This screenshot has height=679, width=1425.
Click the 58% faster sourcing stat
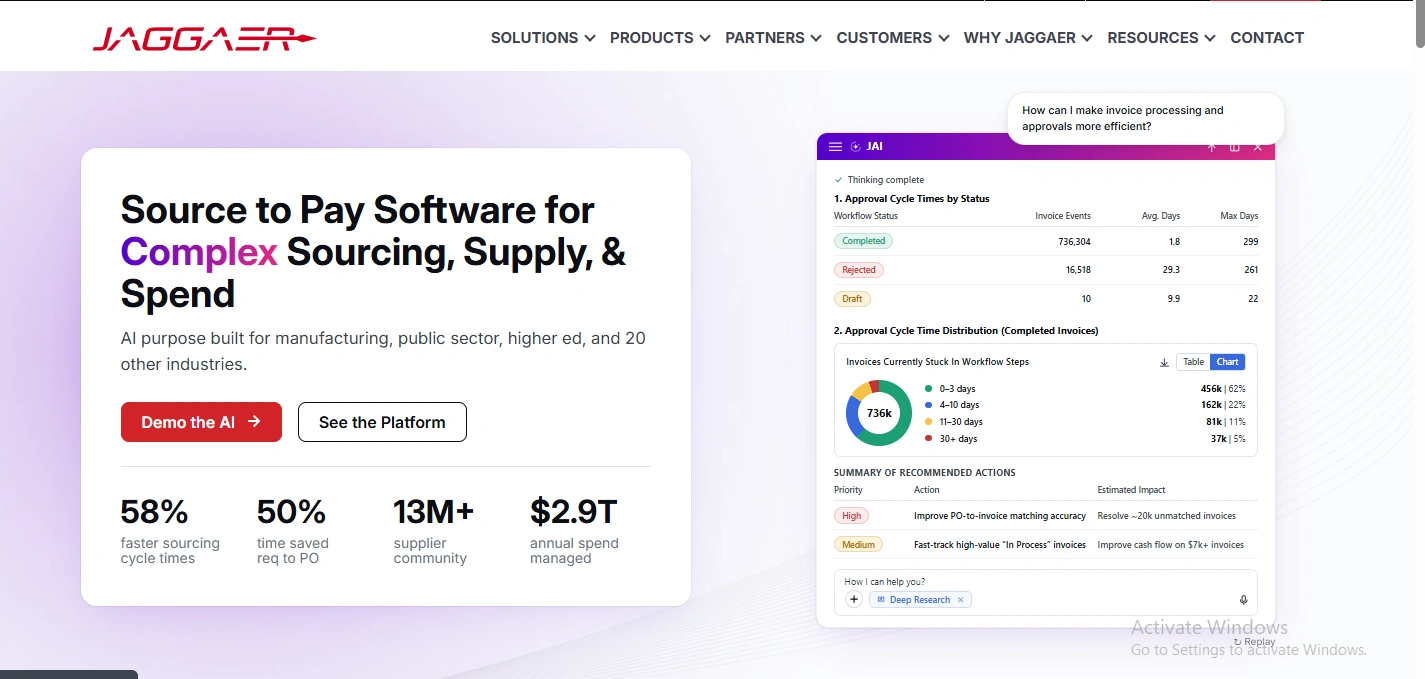[170, 531]
